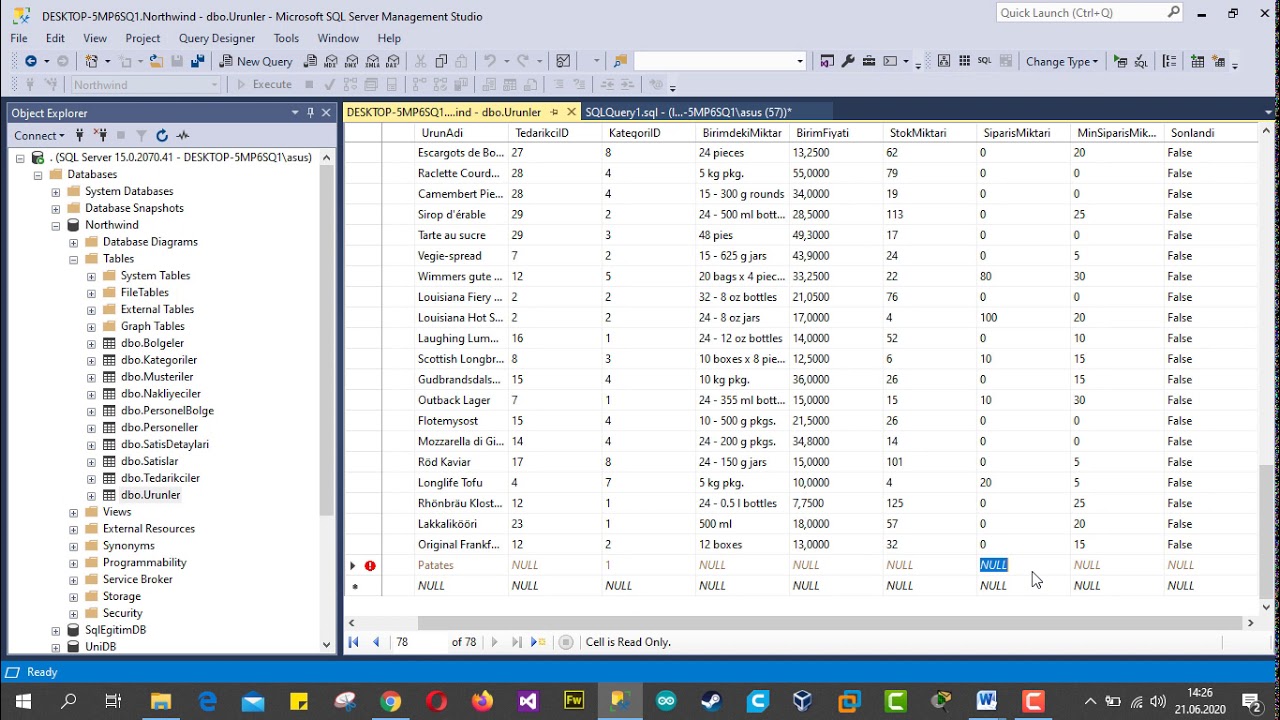Navigate backward with the blue arrow
This screenshot has width=1280, height=720.
point(31,61)
